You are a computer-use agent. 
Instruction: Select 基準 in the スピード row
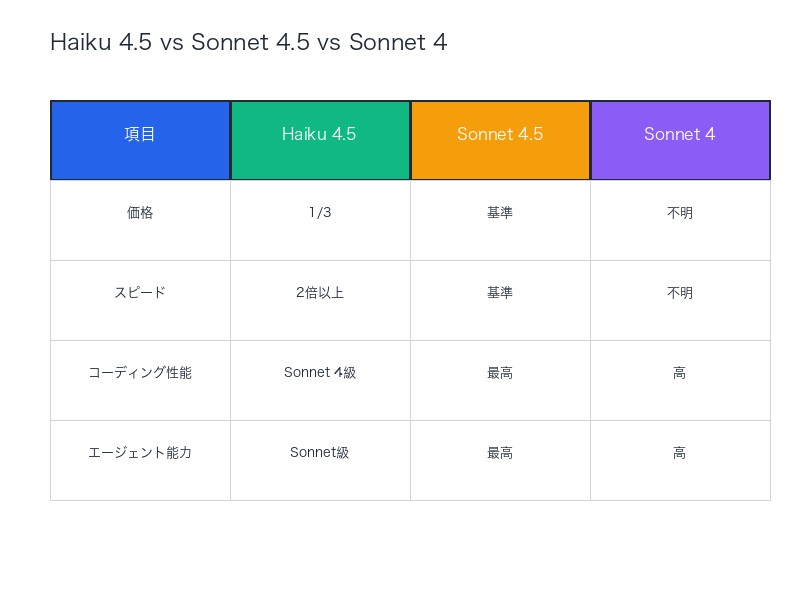click(500, 293)
